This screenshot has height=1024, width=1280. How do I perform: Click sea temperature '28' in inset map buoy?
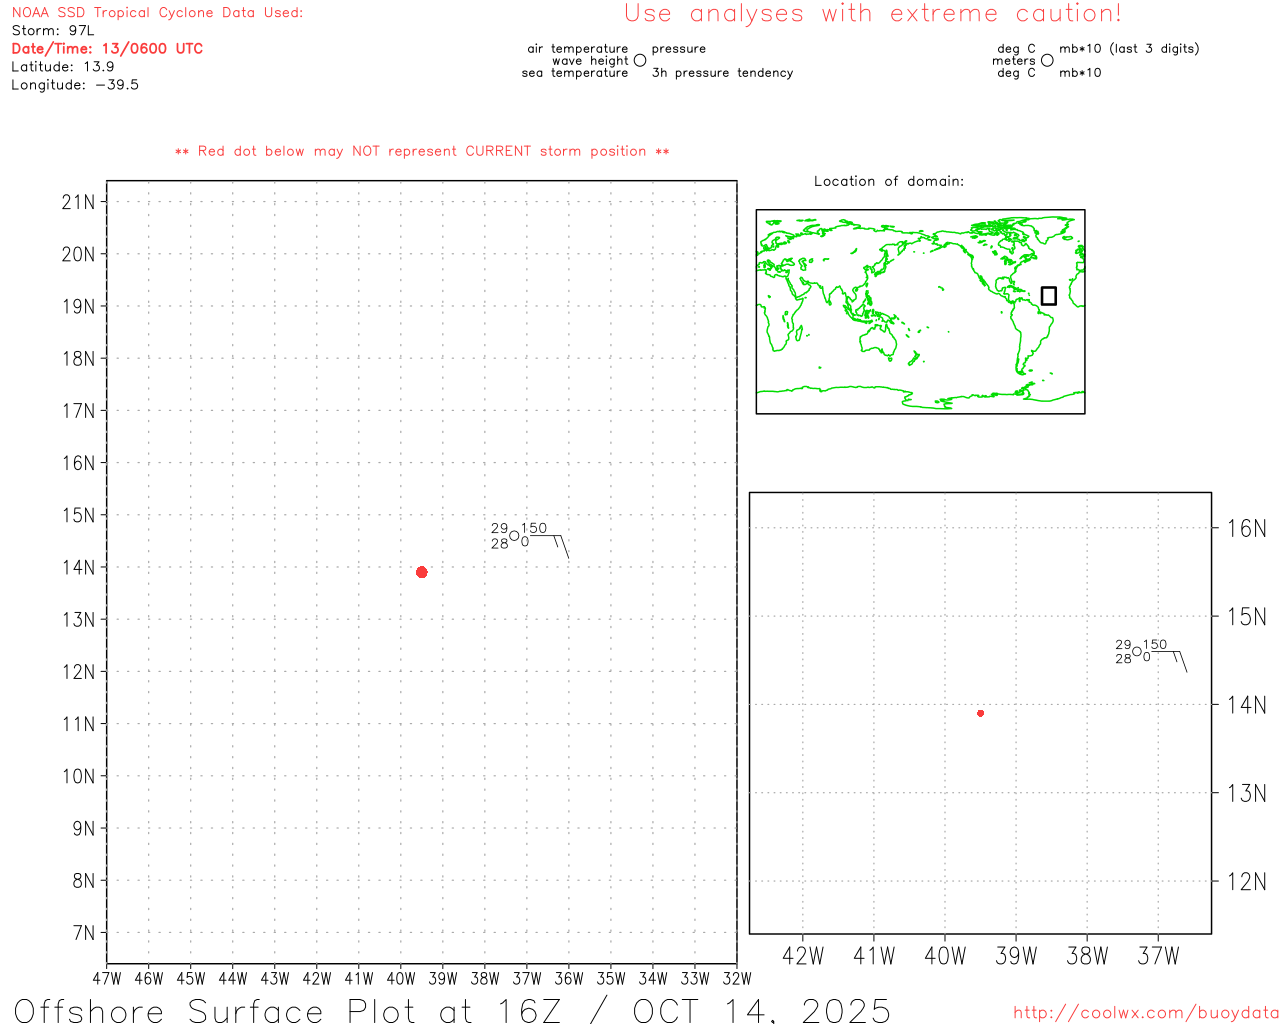1123,658
